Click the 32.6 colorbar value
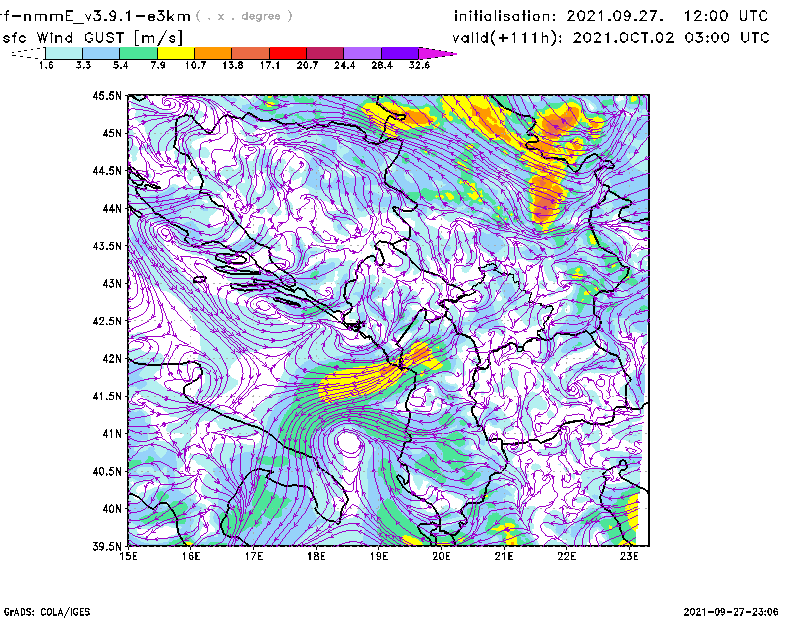Viewport: 800px width, 618px height. (x=419, y=65)
